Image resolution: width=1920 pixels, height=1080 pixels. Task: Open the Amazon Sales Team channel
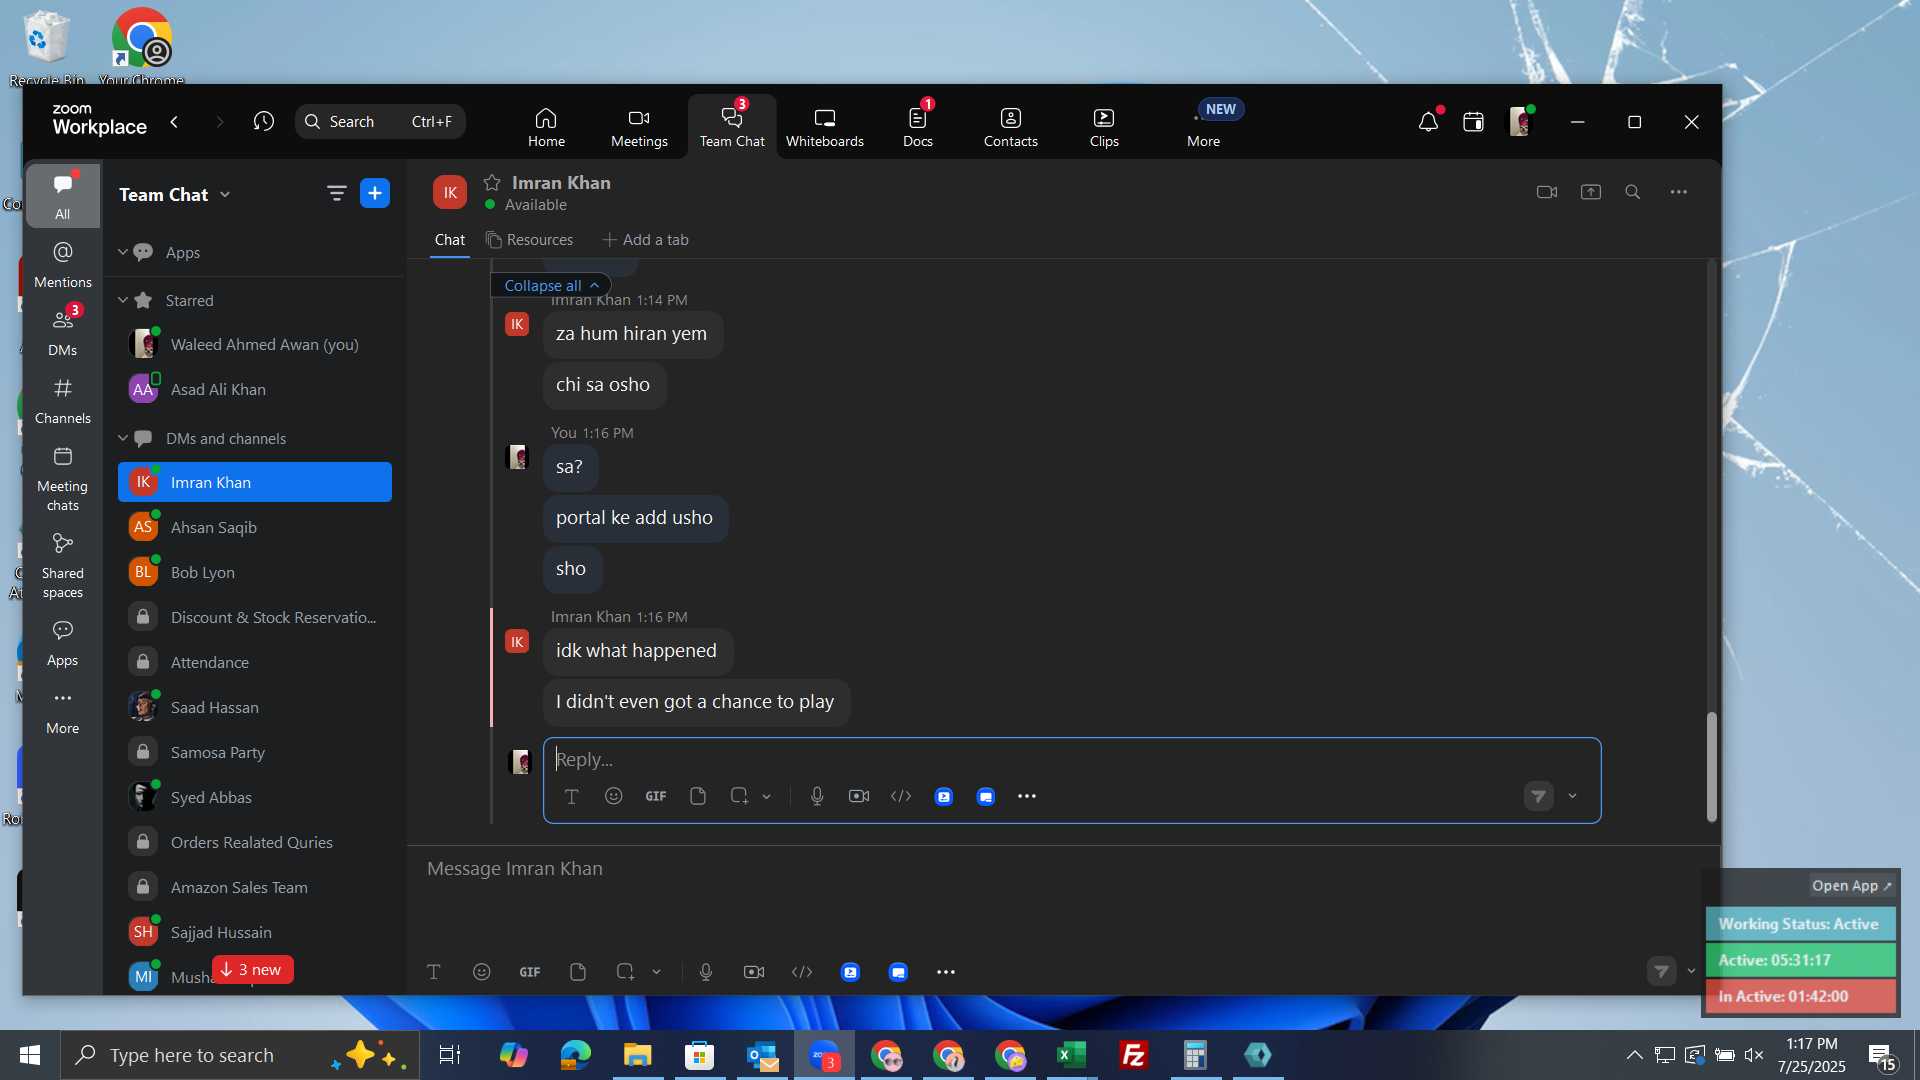255,887
